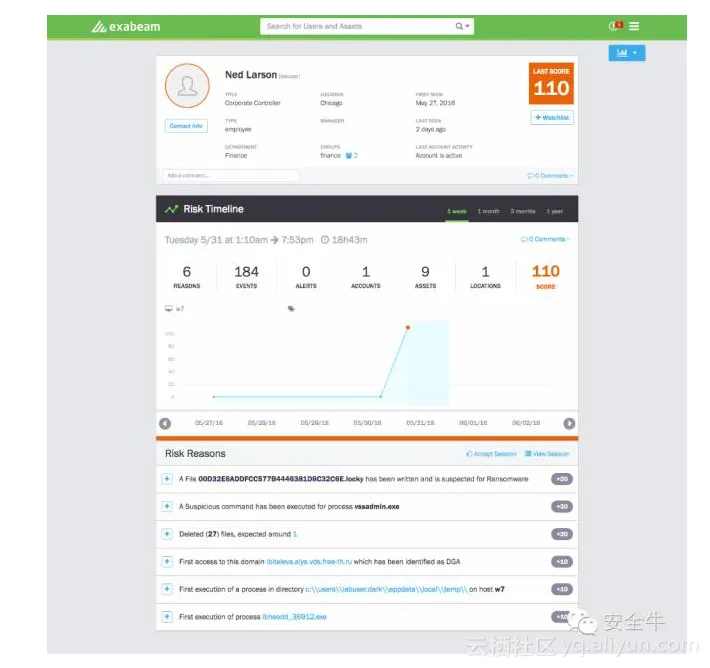The width and height of the screenshot is (710, 668).
Task: Click the Last Score 110 box
Action: (x=551, y=83)
